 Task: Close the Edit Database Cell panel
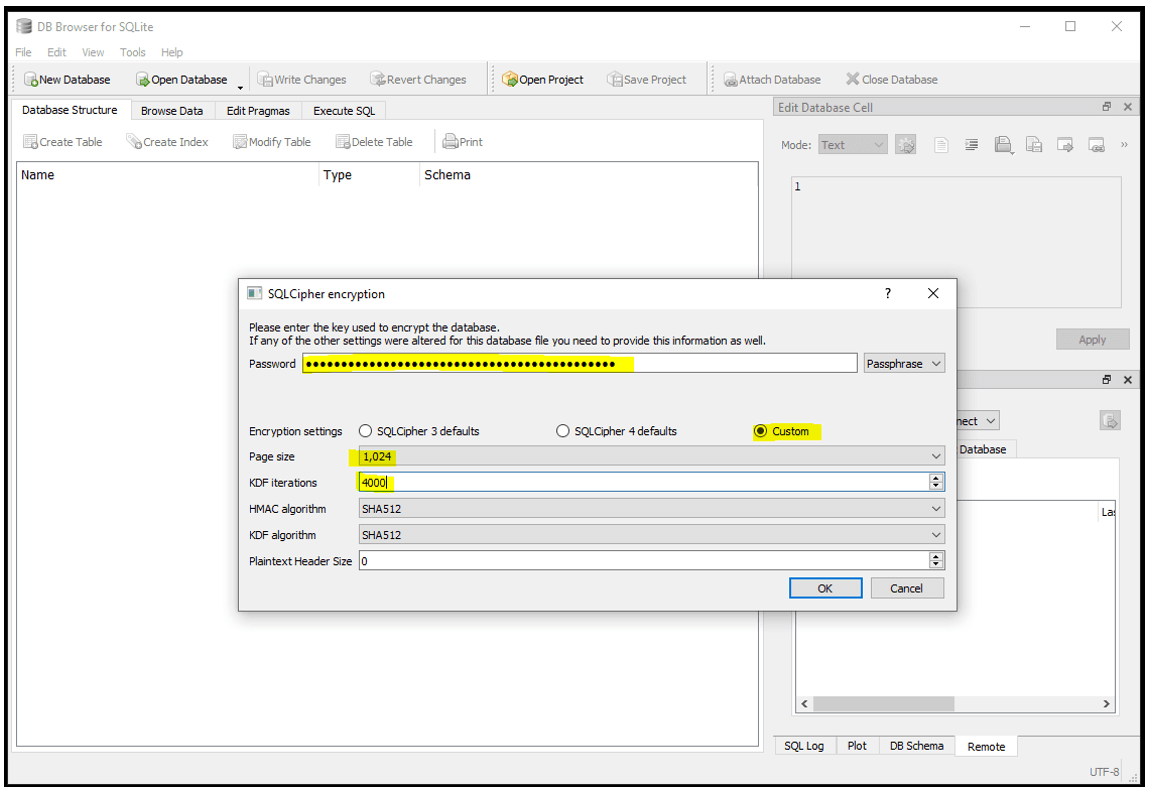point(1128,107)
